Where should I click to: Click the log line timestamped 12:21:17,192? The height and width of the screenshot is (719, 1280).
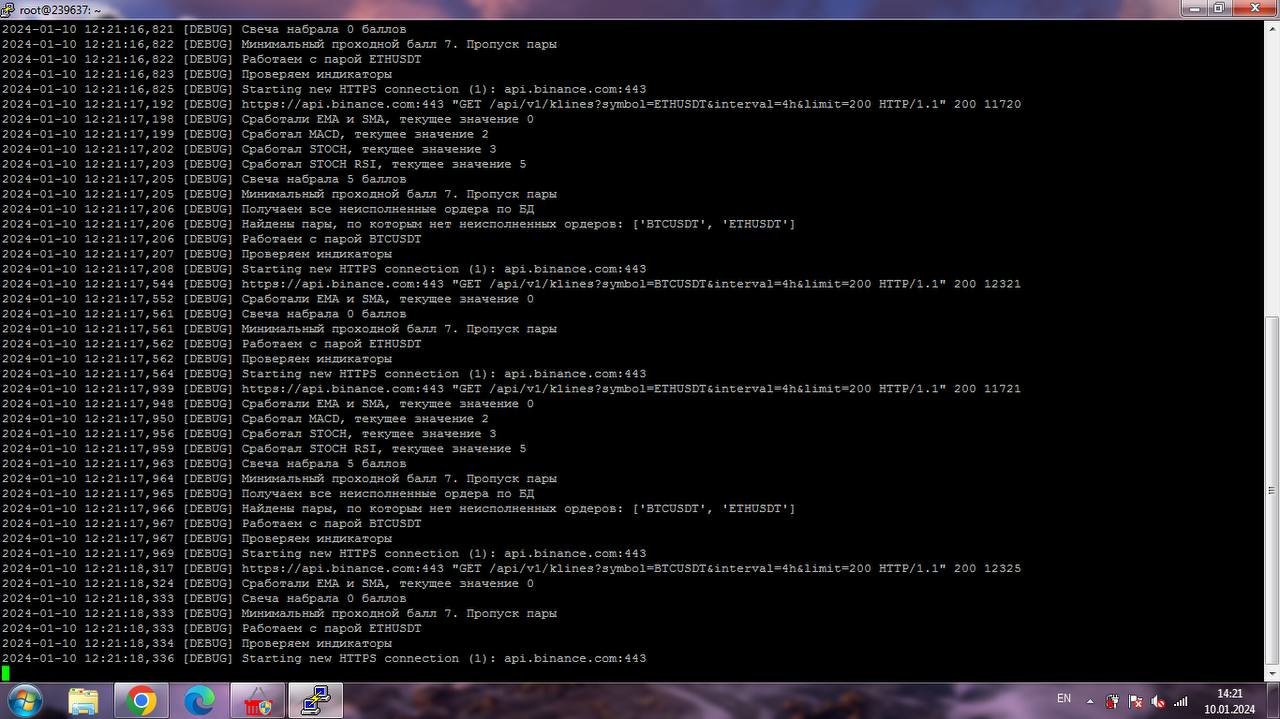tap(511, 104)
